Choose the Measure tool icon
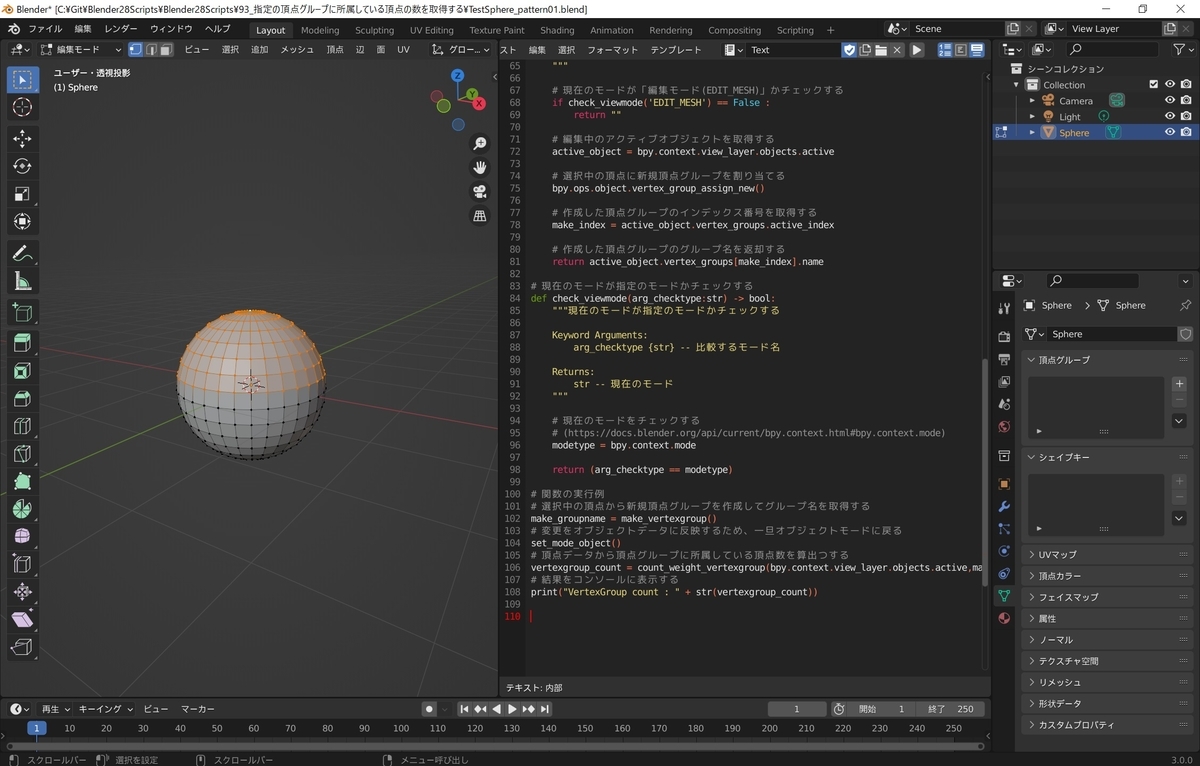The width and height of the screenshot is (1200, 766). (x=22, y=281)
